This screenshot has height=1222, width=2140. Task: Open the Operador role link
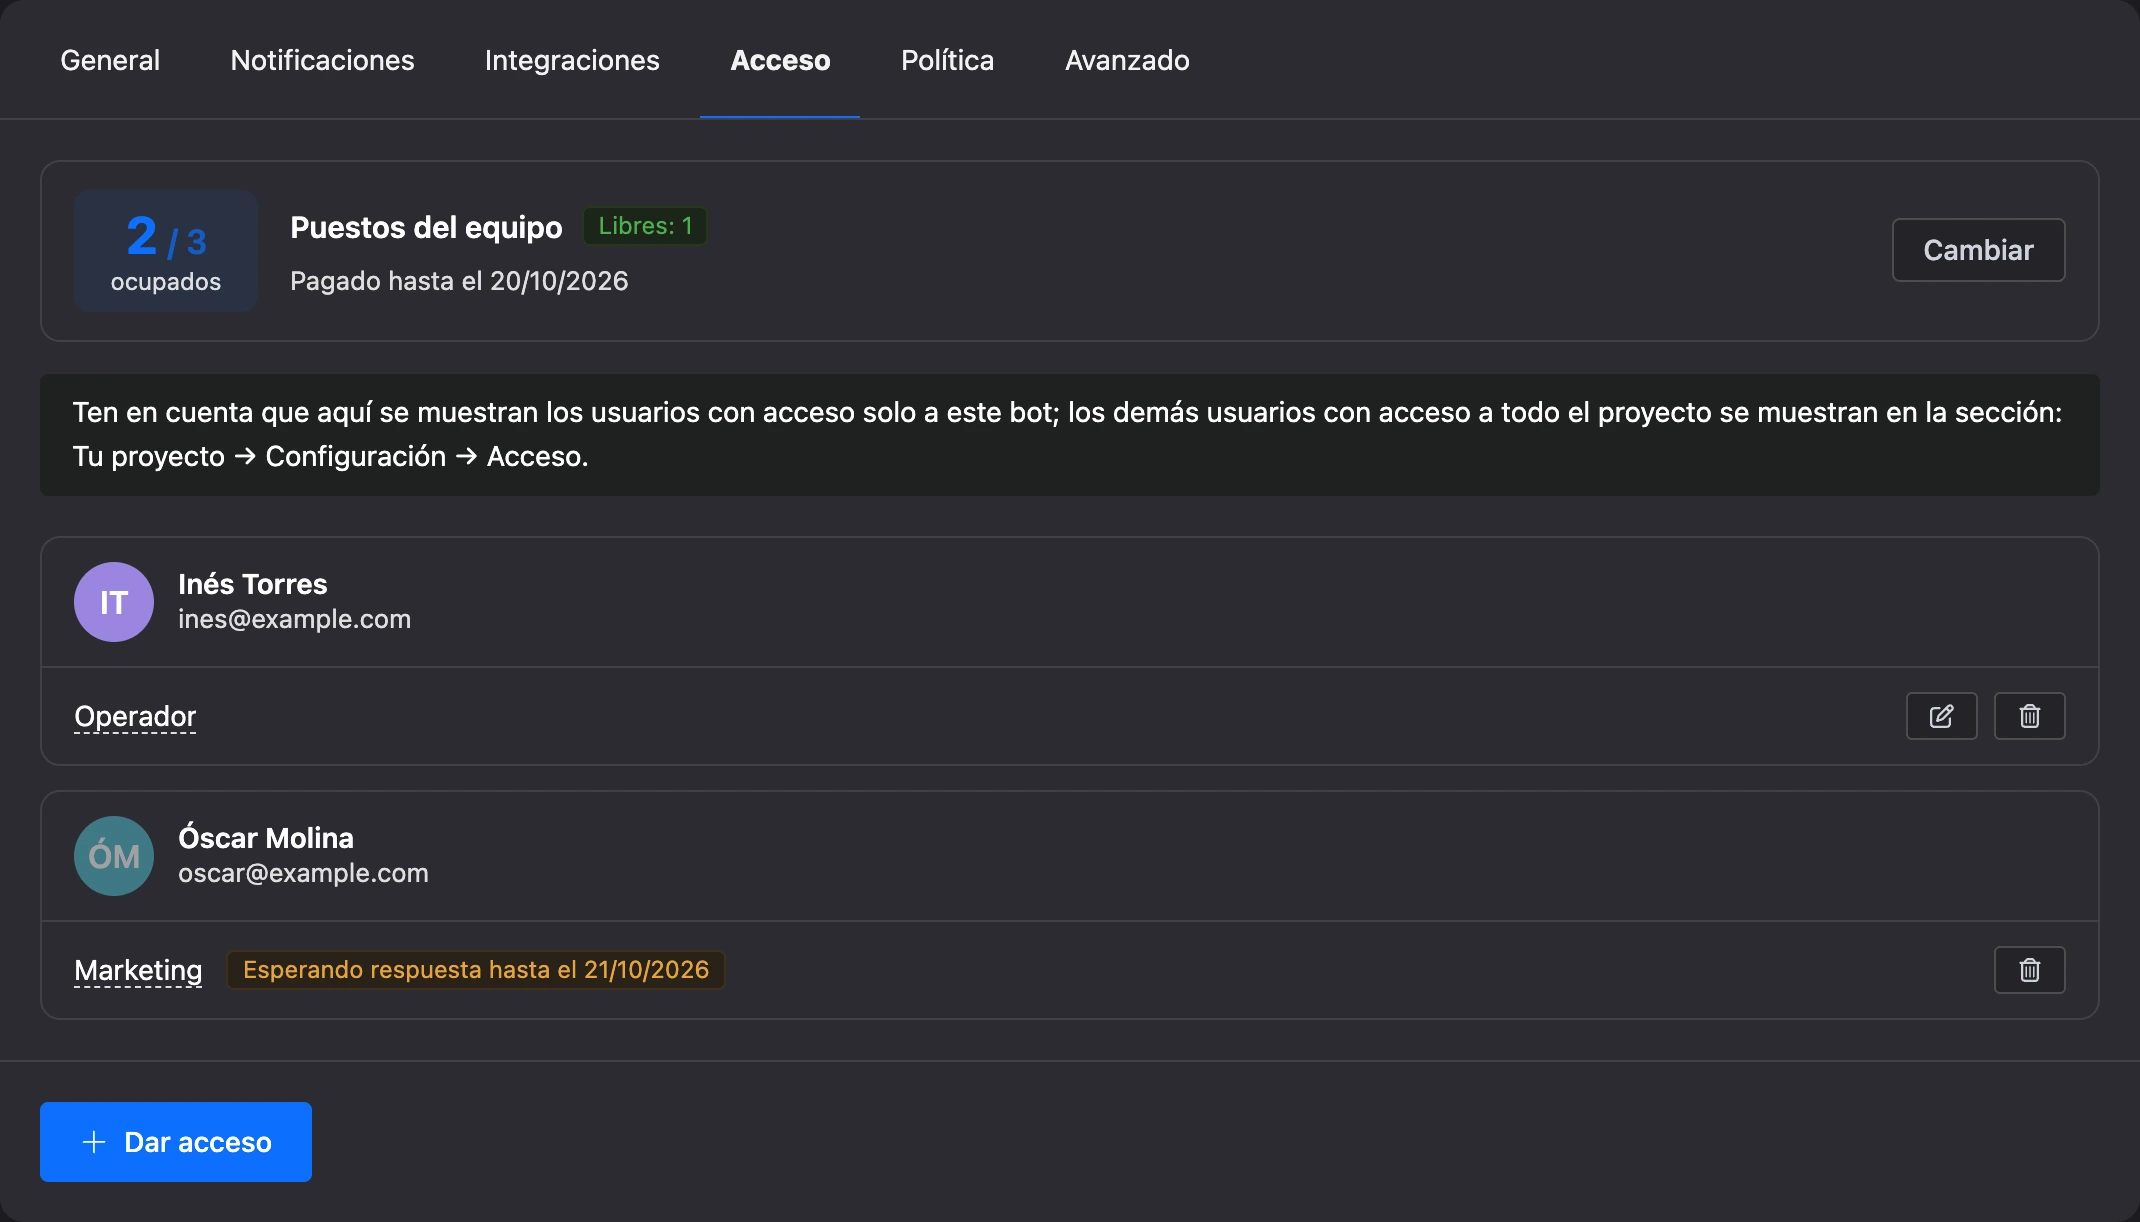135,717
